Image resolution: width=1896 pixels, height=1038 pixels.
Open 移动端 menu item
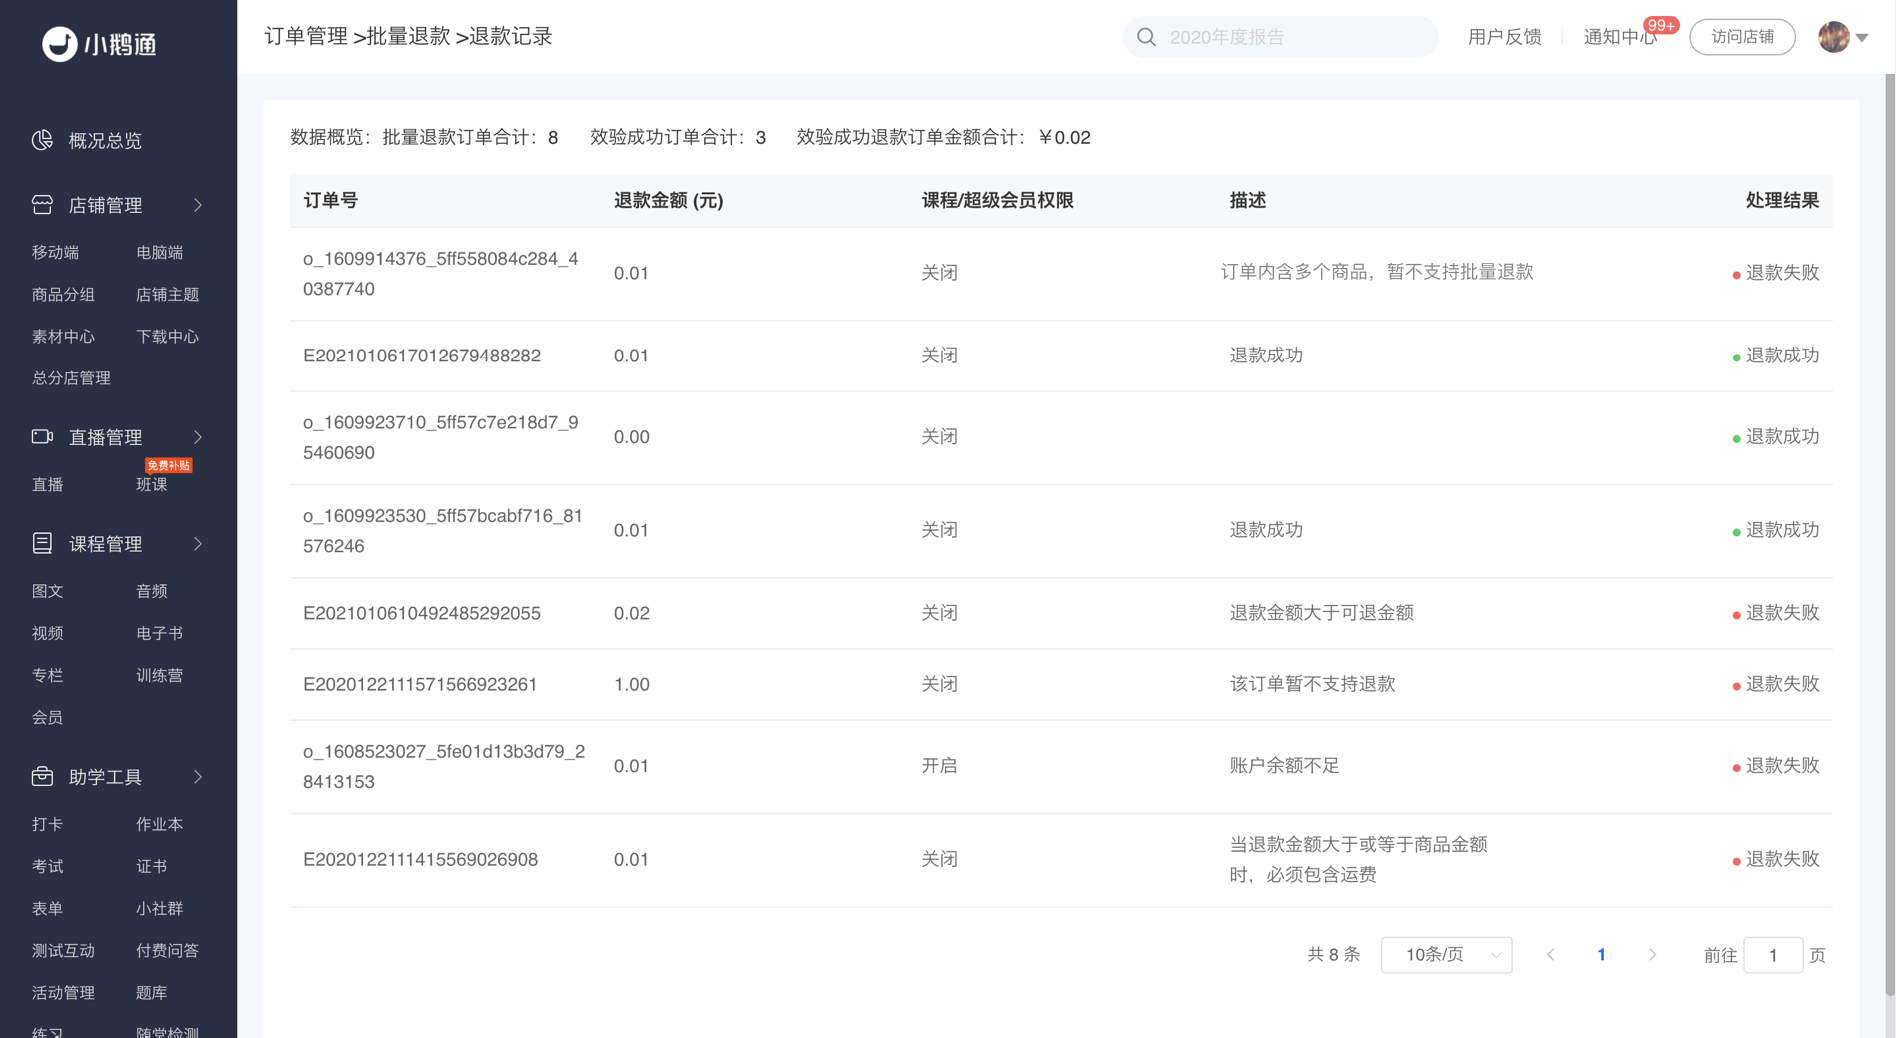(x=55, y=252)
